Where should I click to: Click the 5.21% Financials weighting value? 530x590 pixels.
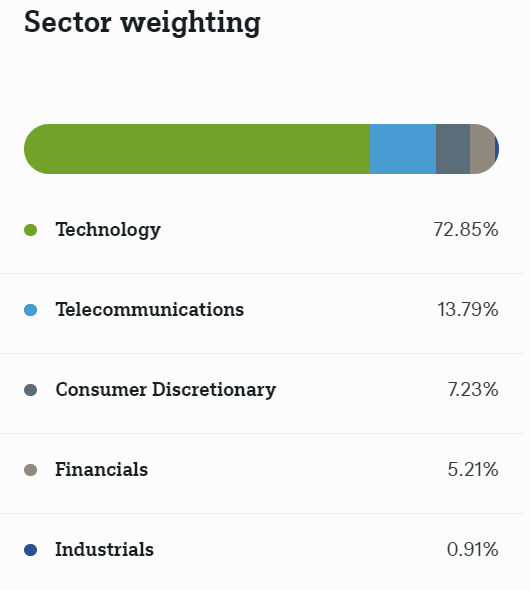pyautogui.click(x=473, y=470)
